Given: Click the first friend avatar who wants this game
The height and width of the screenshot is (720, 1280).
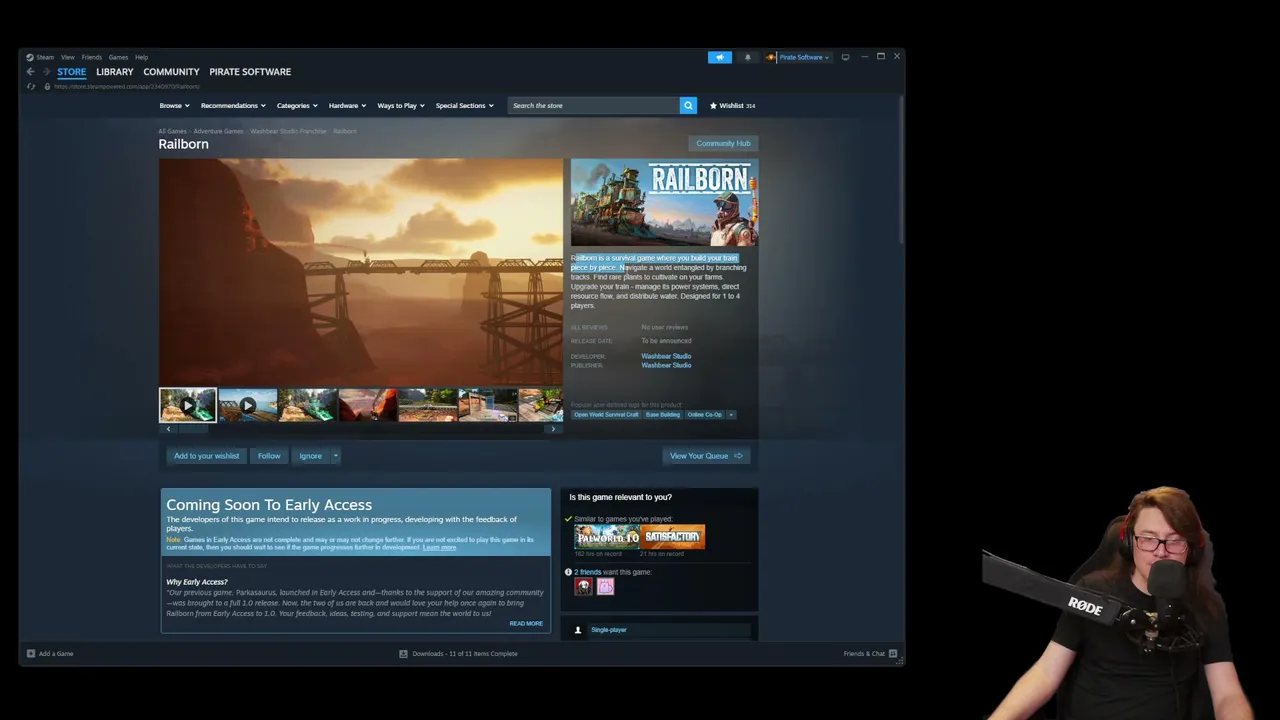Looking at the screenshot, I should click(583, 587).
